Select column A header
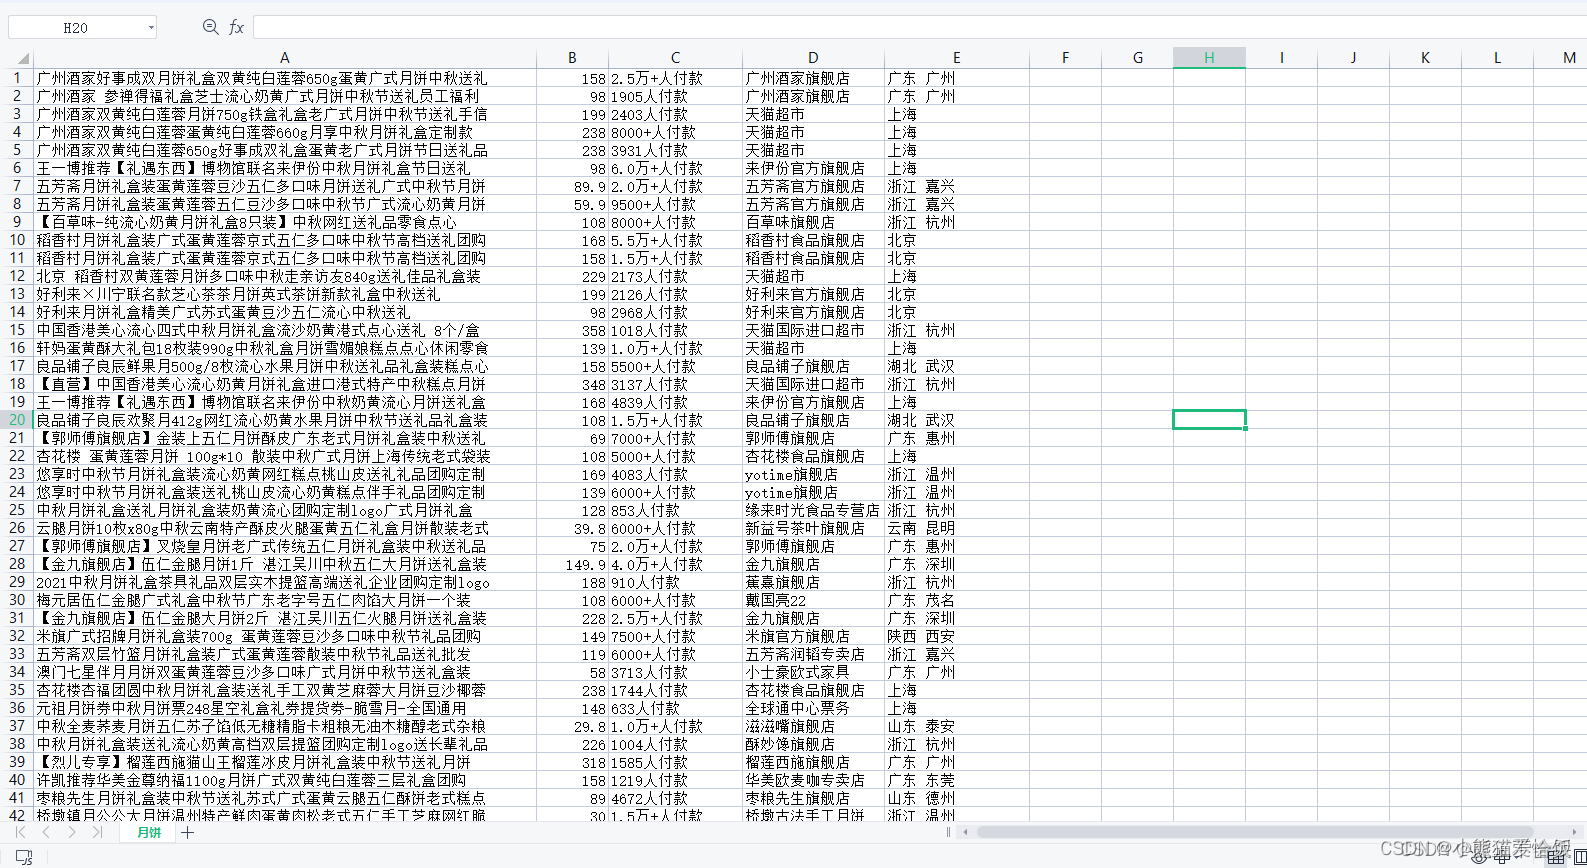 284,58
